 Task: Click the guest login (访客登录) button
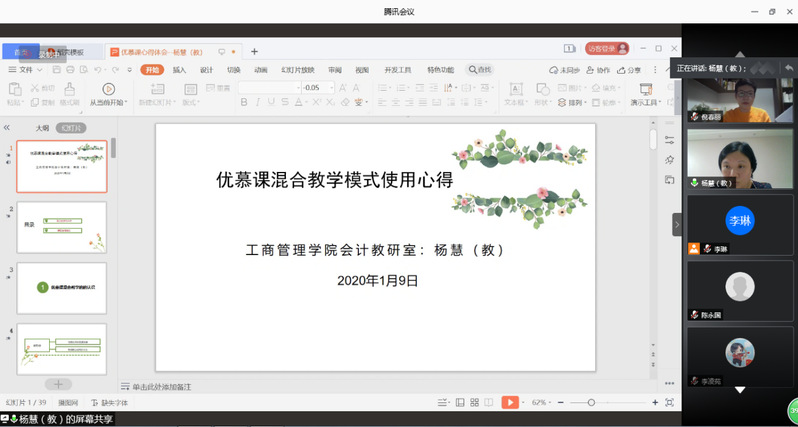tap(607, 48)
